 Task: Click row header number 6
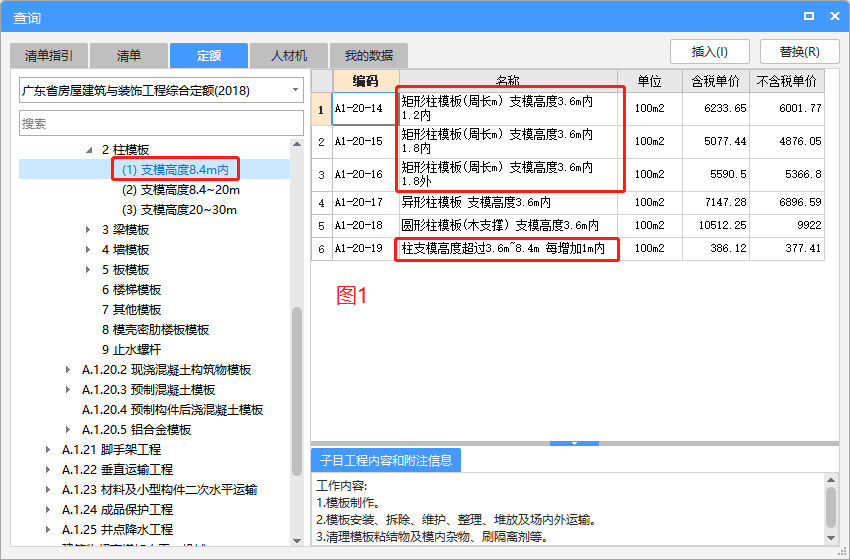tap(321, 249)
